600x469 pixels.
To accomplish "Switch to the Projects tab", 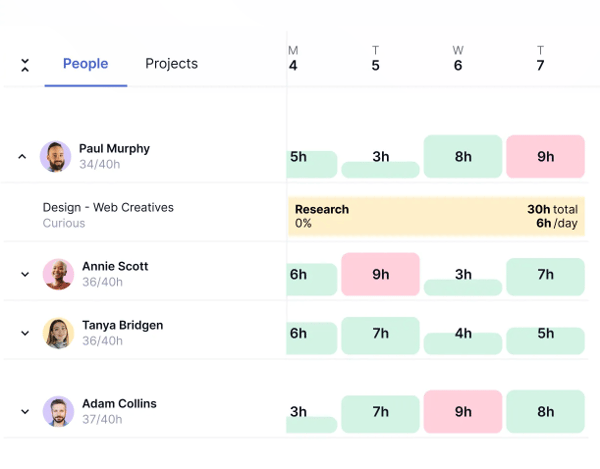I will [171, 64].
